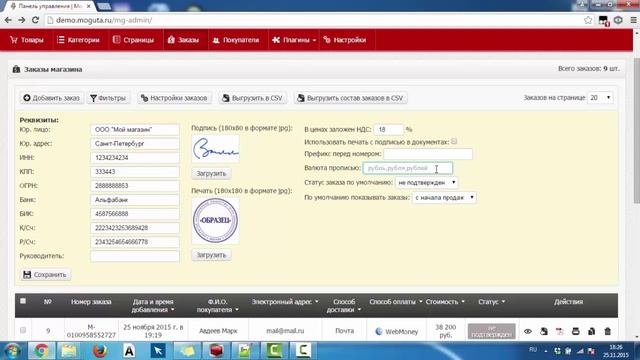Click Загрузить under the stamp image
The height and width of the screenshot is (360, 640).
click(x=211, y=255)
